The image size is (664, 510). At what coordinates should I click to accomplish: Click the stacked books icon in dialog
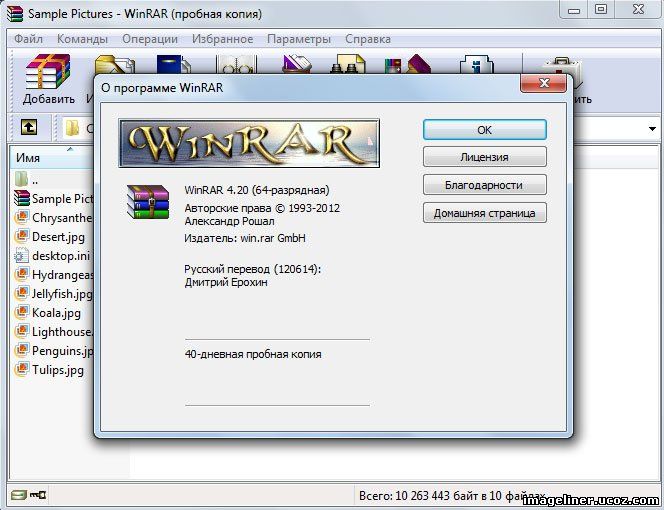(x=147, y=201)
